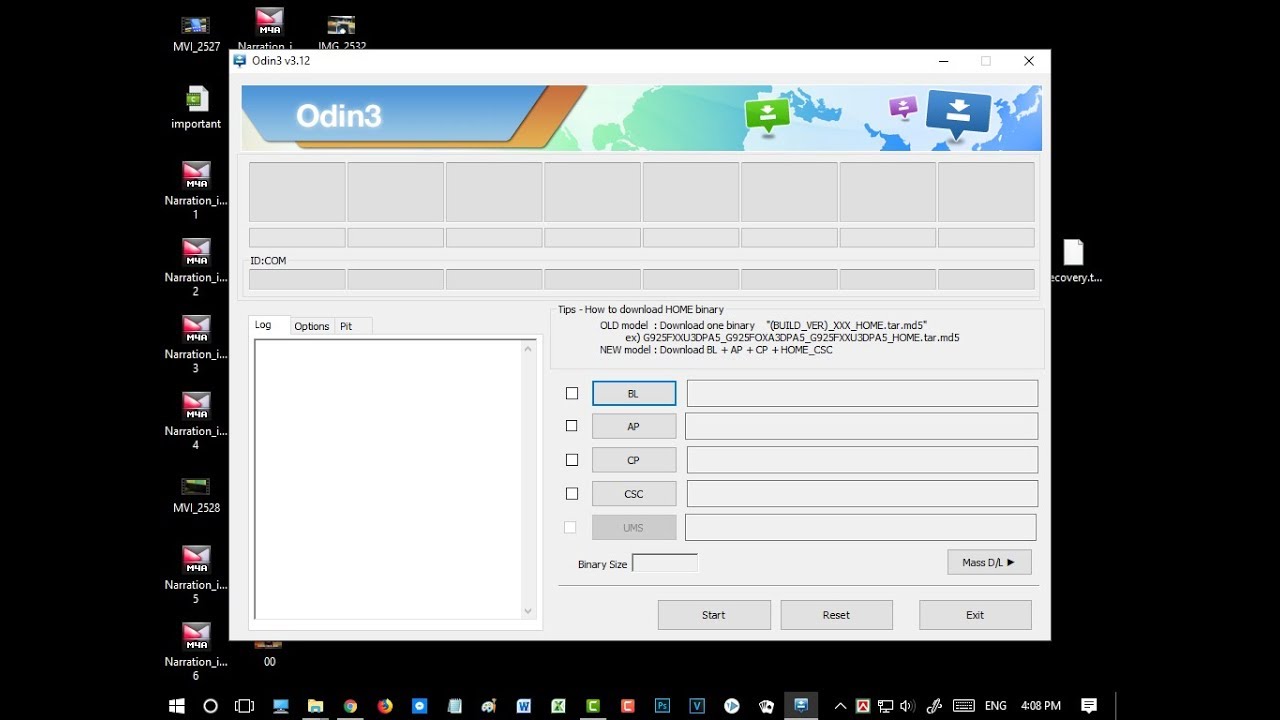Tick the CP checkbox
The image size is (1280, 720).
pyautogui.click(x=572, y=460)
